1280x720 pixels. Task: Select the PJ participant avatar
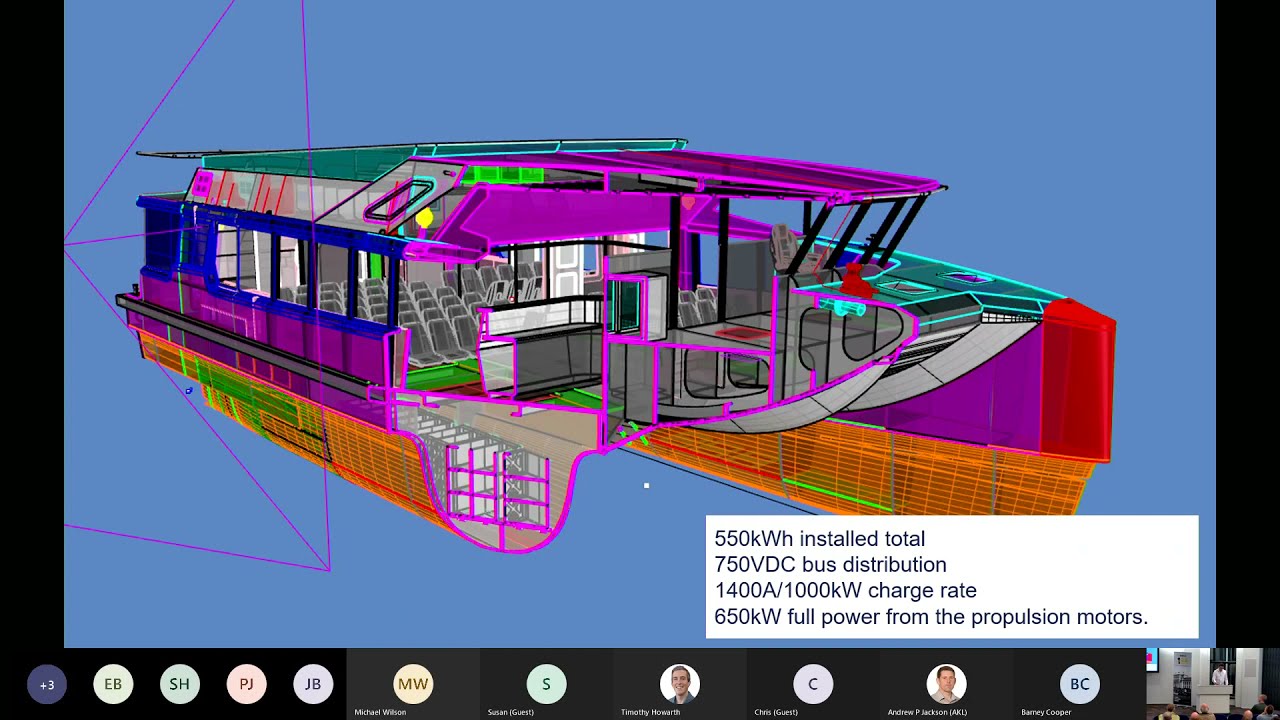click(246, 685)
